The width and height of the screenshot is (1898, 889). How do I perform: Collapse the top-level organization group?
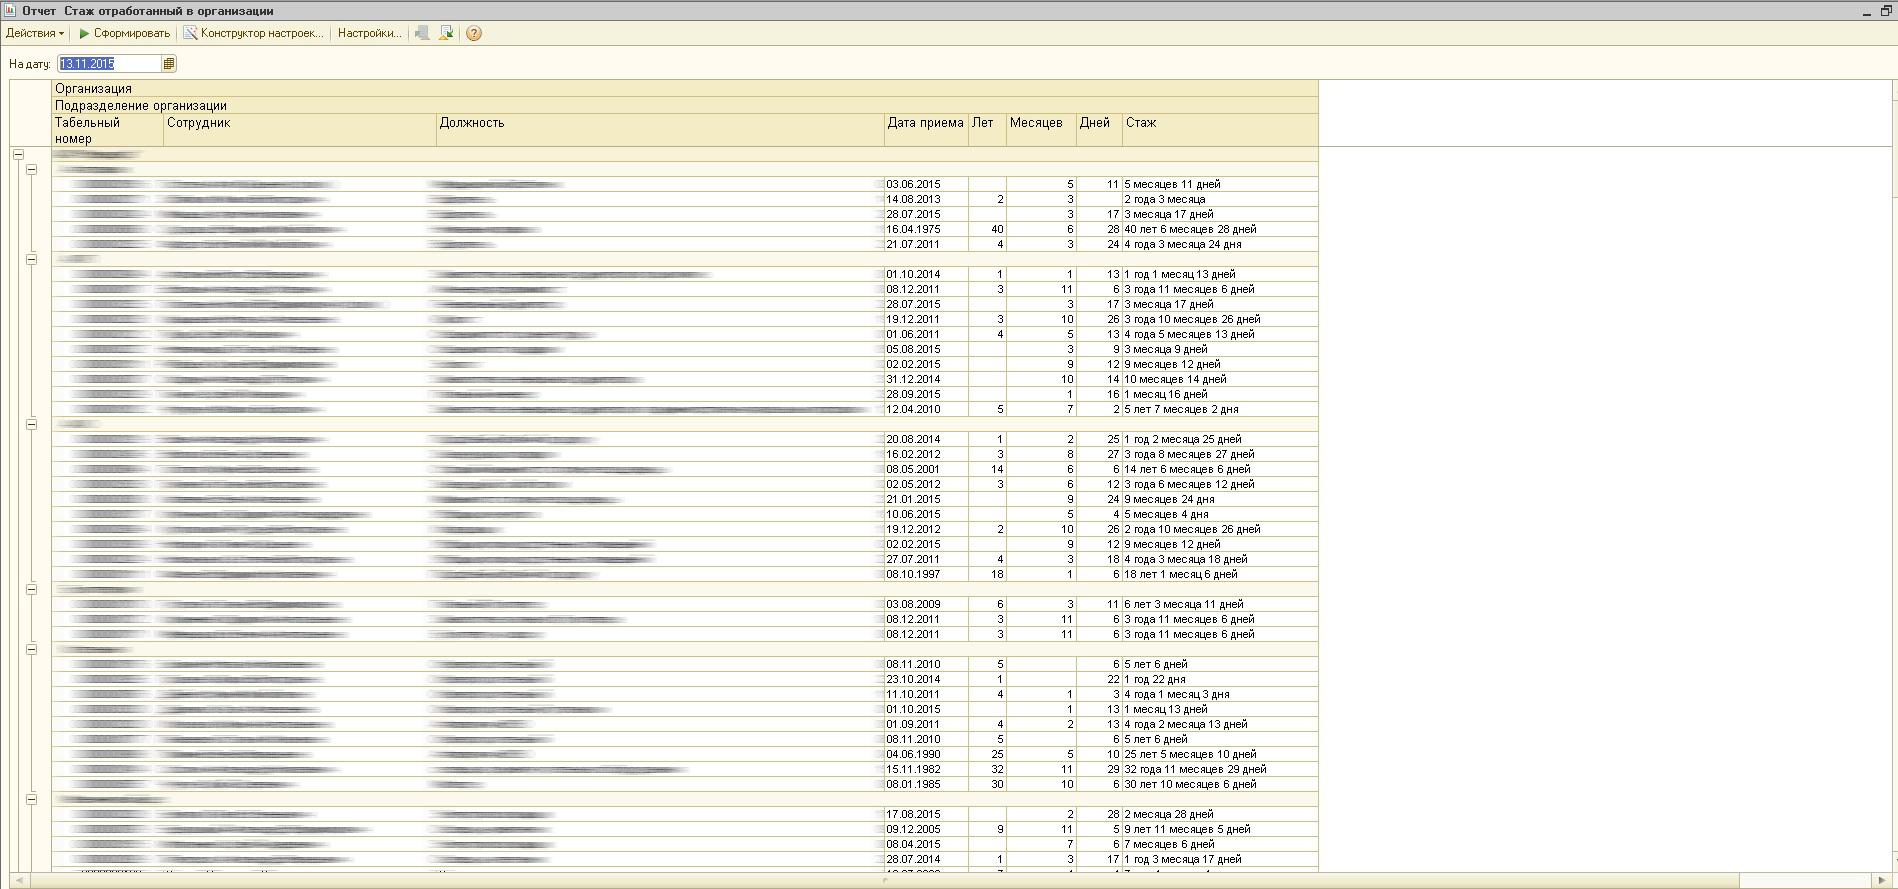(18, 155)
